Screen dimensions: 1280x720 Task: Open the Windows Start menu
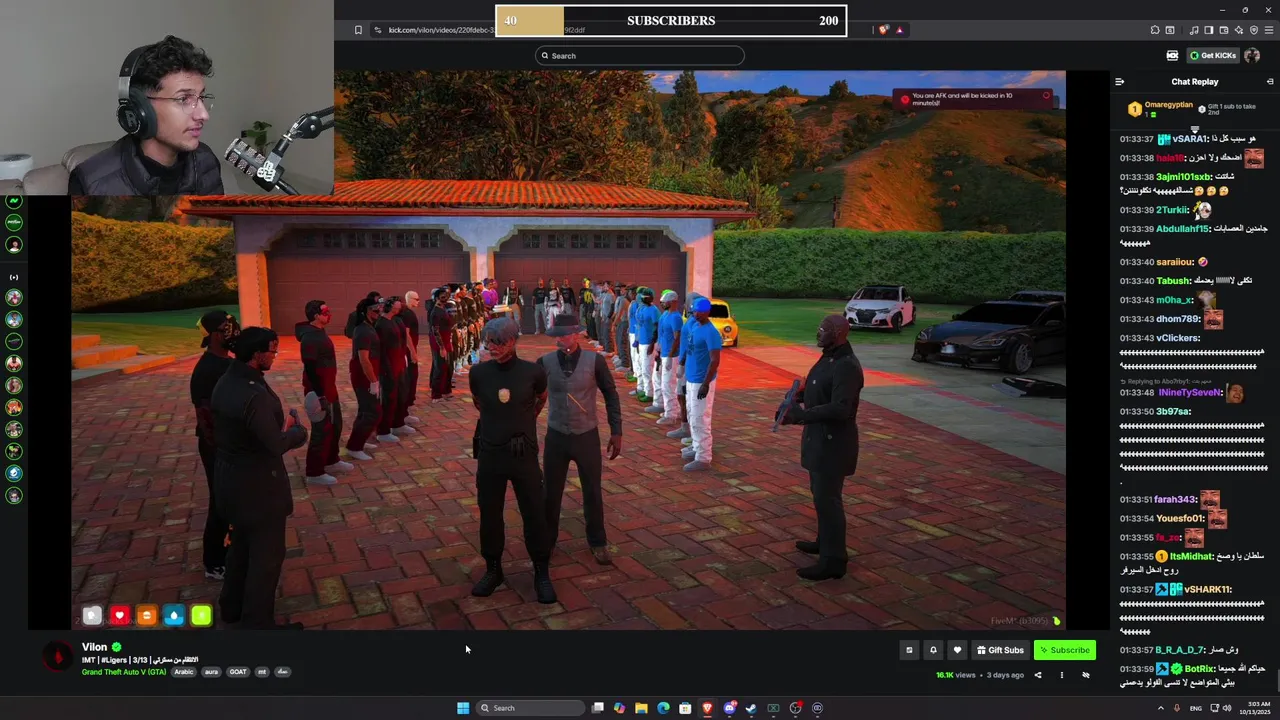pos(463,708)
